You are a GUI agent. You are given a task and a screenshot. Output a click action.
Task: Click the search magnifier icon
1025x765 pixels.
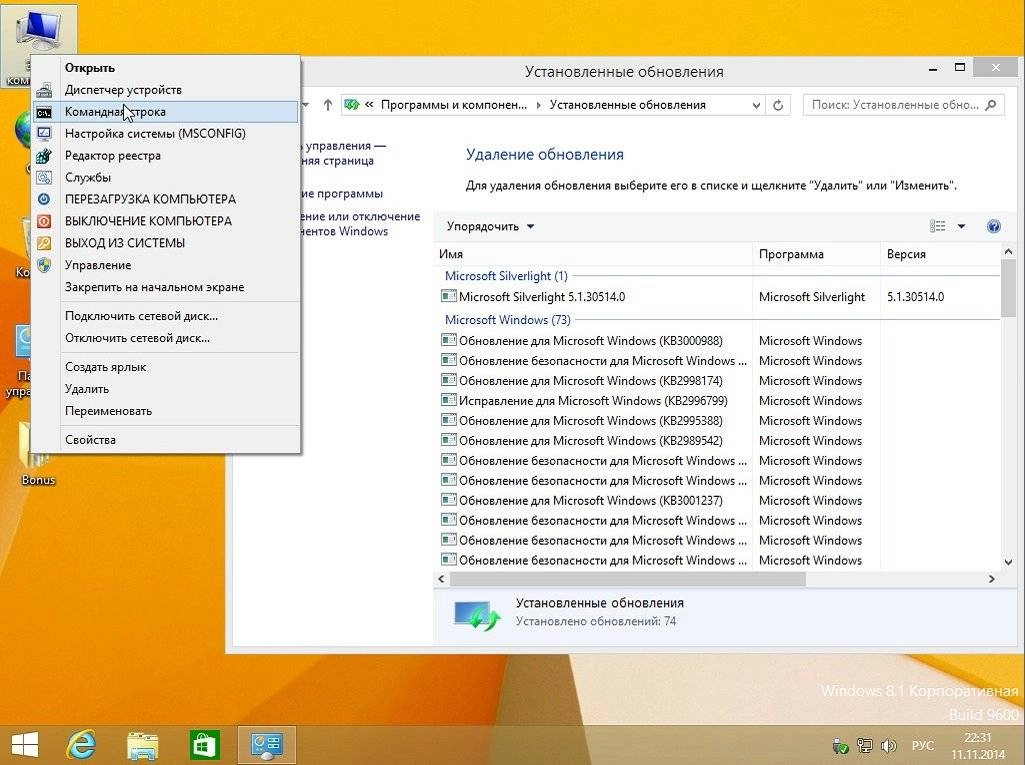(991, 105)
